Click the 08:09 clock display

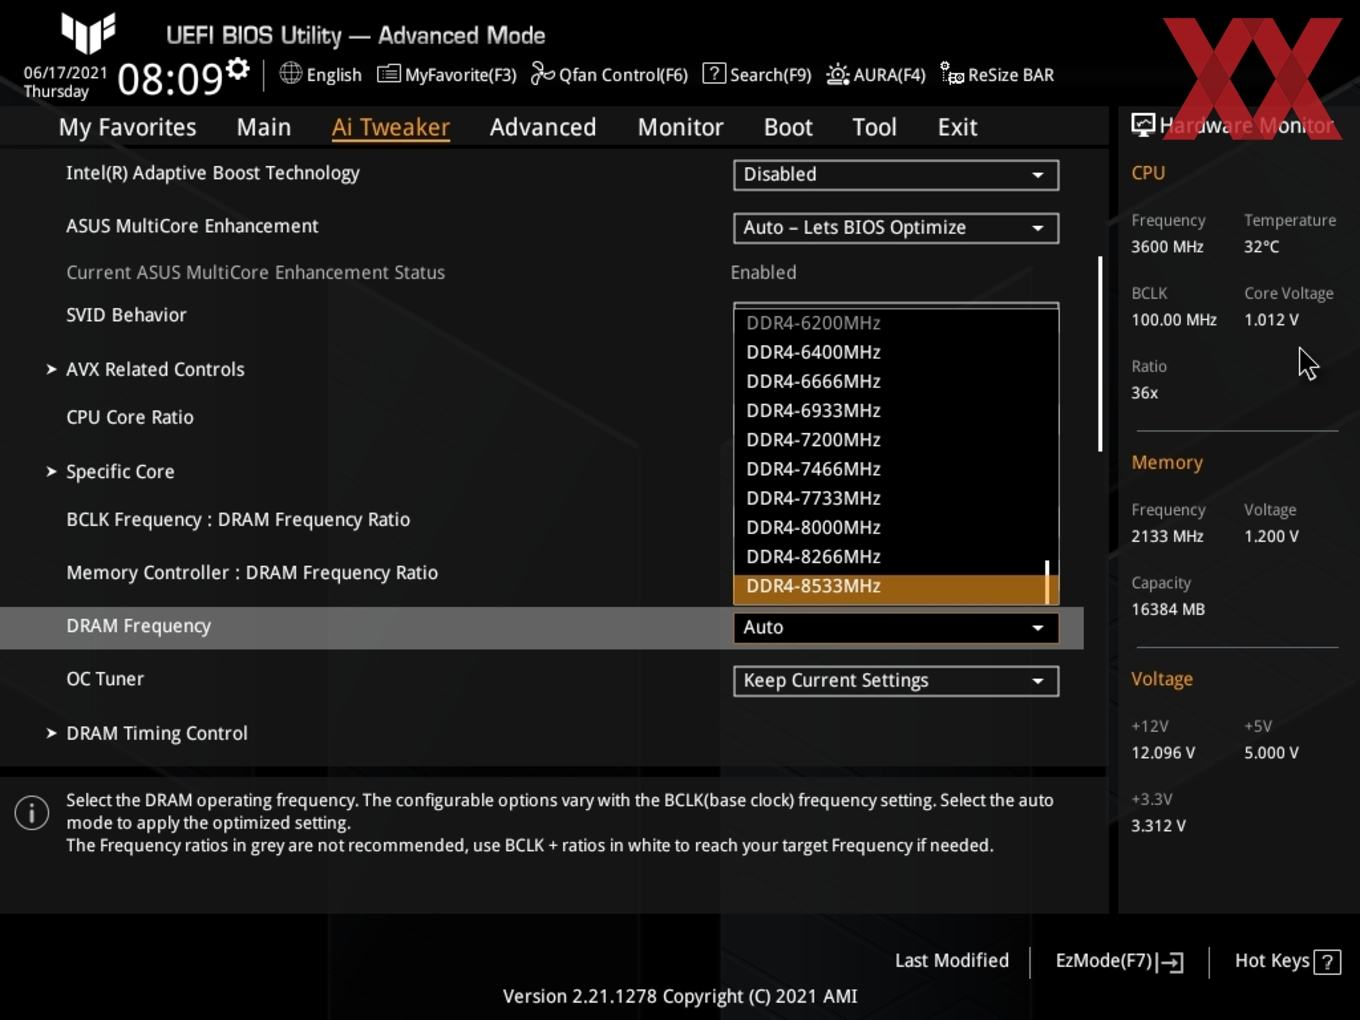pyautogui.click(x=170, y=78)
